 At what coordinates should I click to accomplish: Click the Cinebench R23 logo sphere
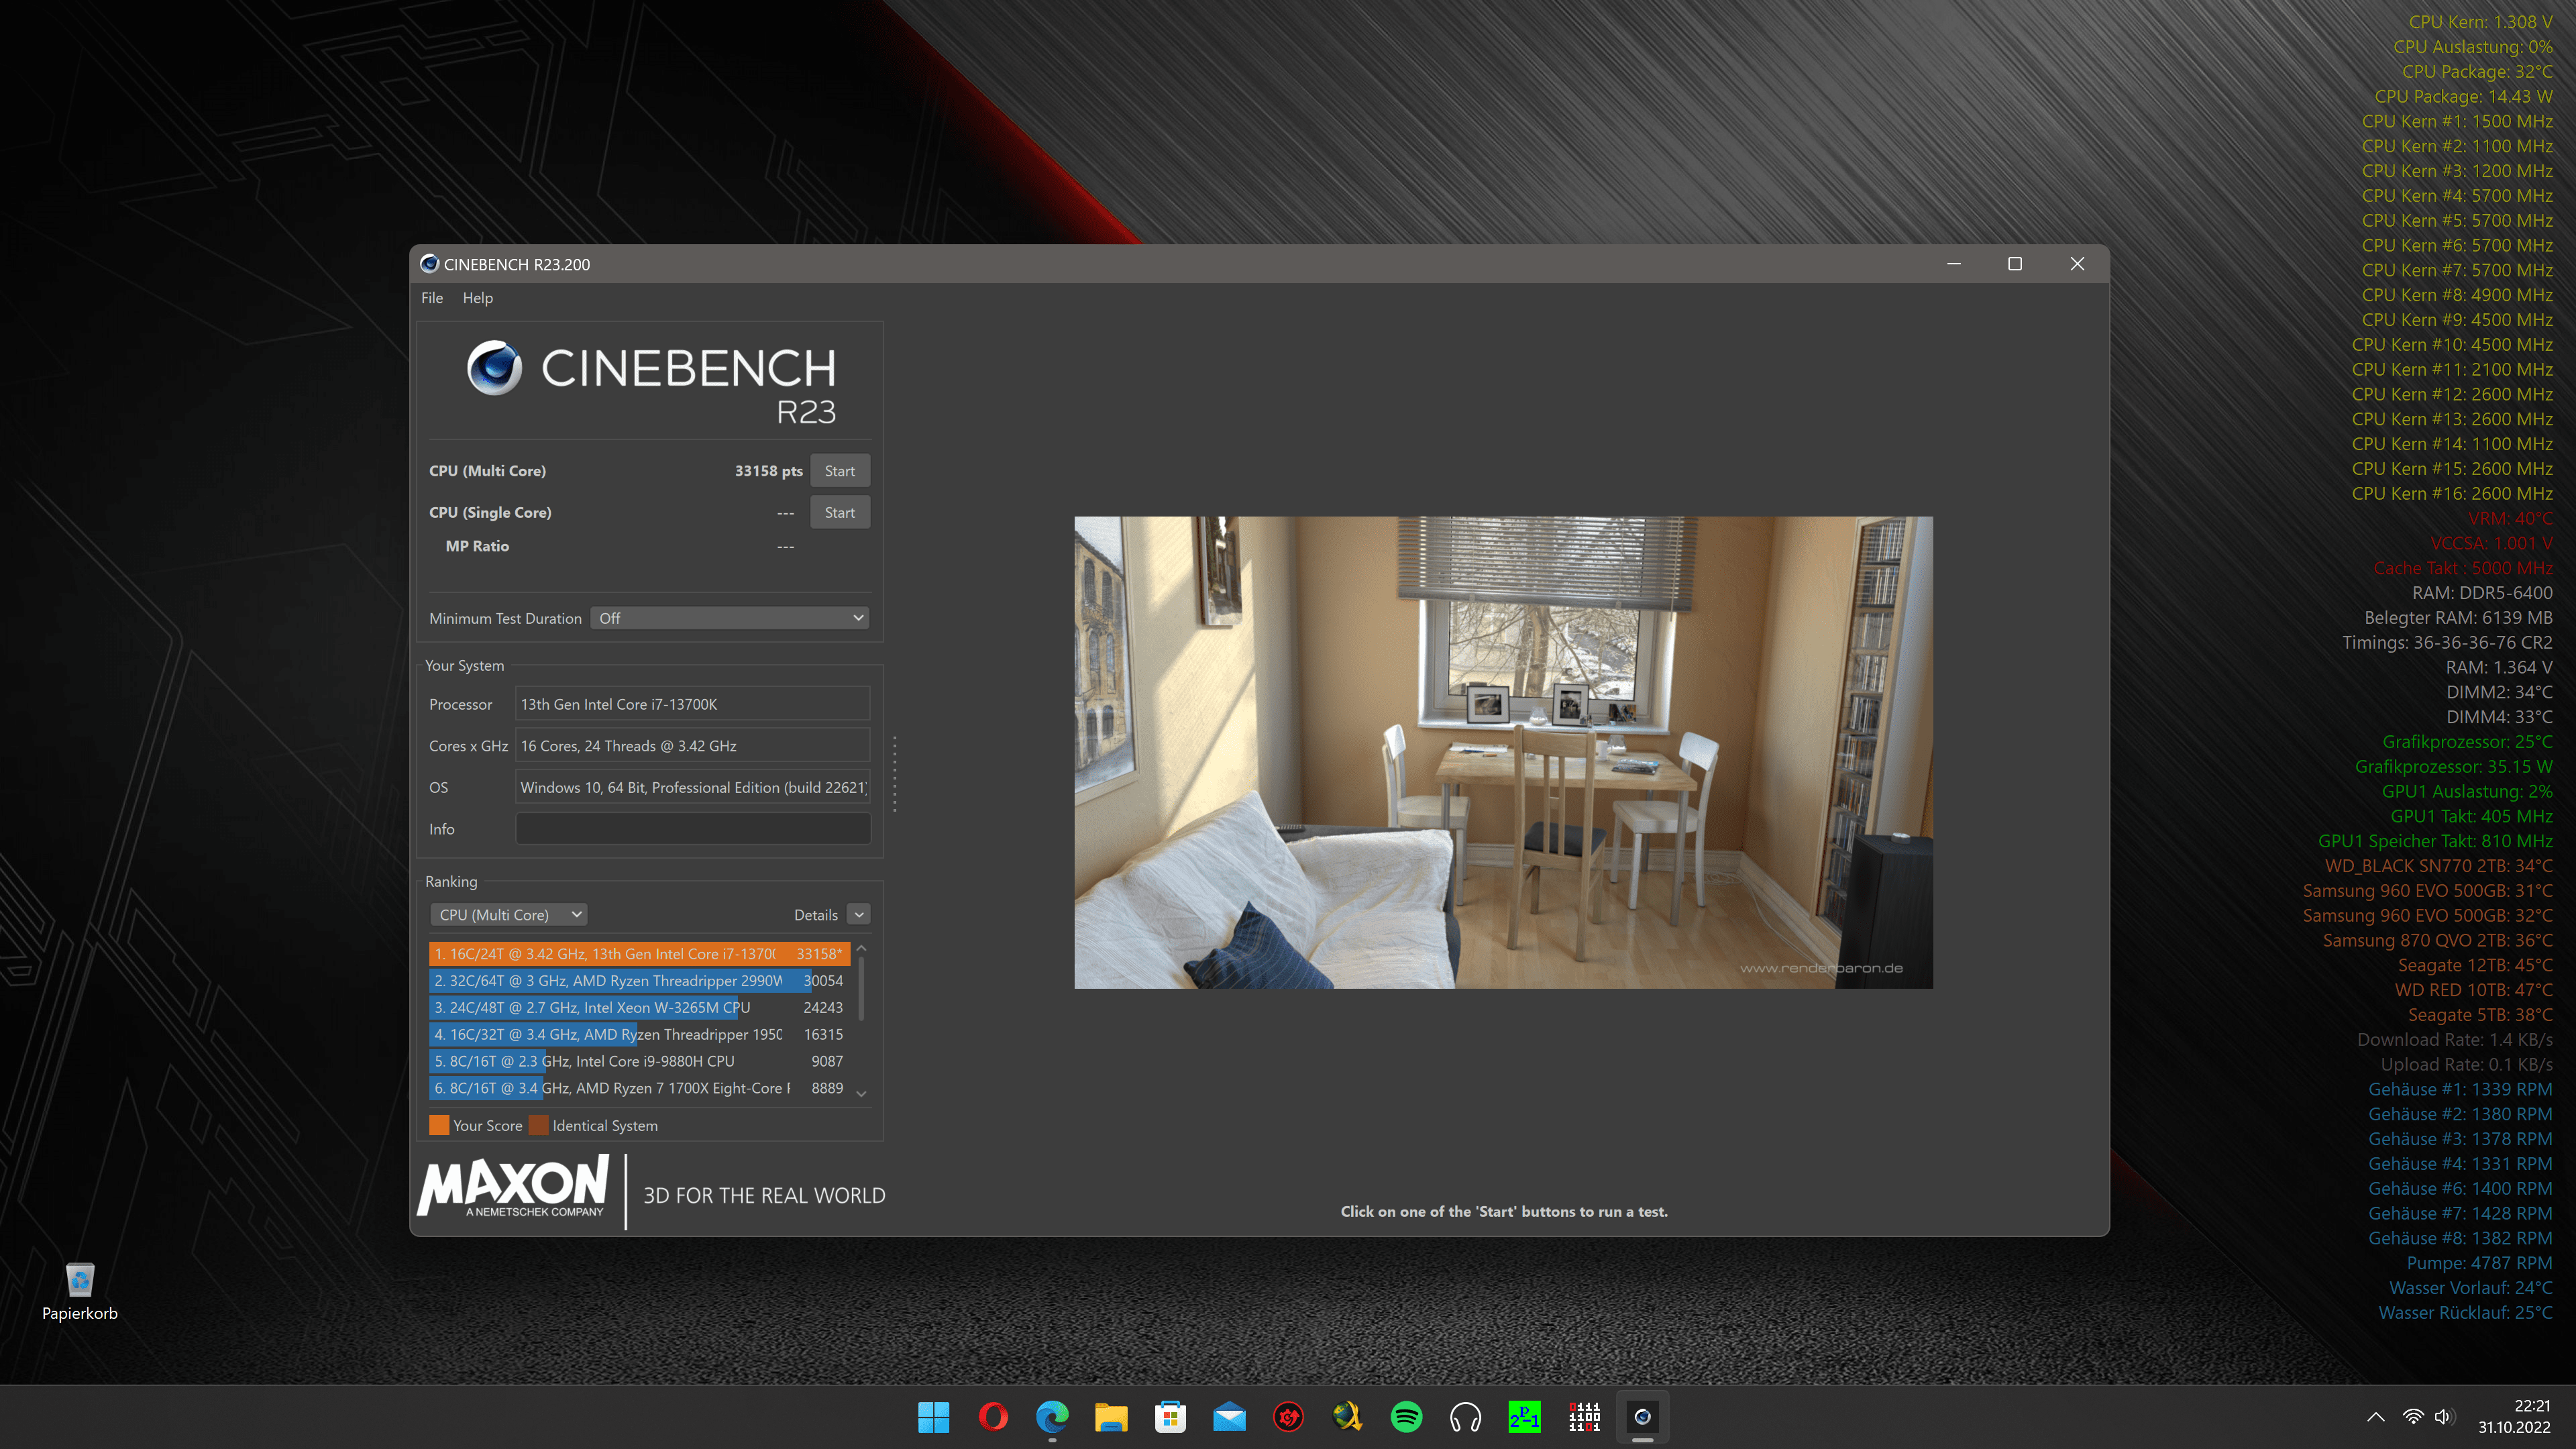(x=494, y=368)
